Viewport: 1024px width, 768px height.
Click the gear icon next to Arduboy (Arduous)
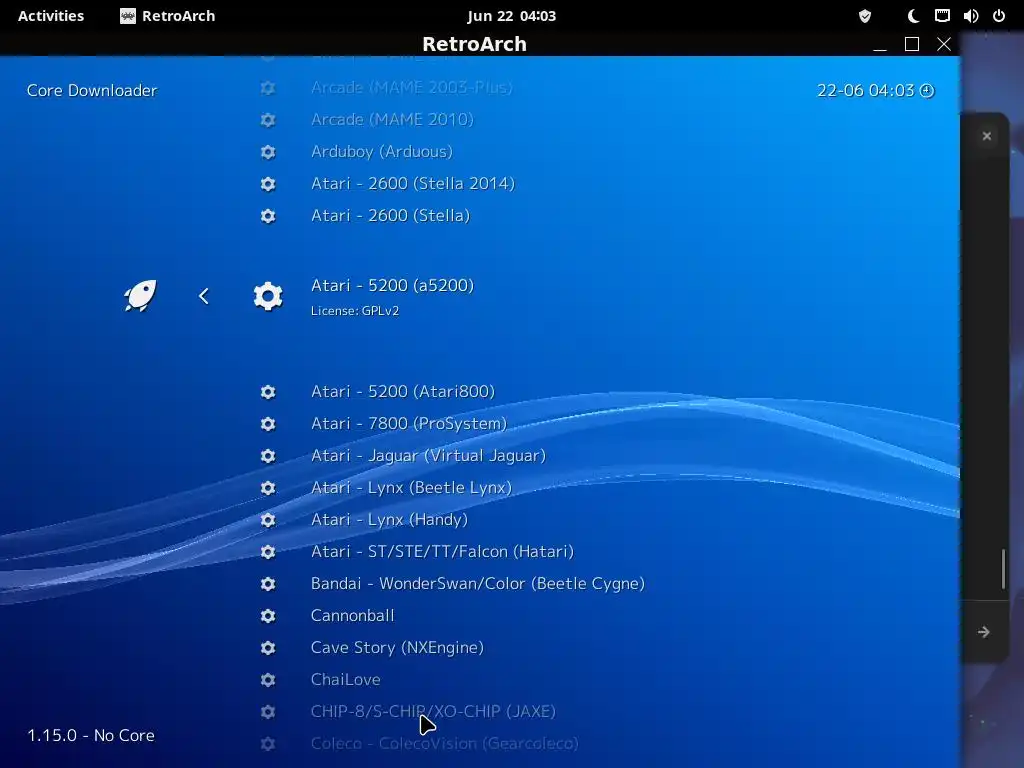click(x=268, y=152)
